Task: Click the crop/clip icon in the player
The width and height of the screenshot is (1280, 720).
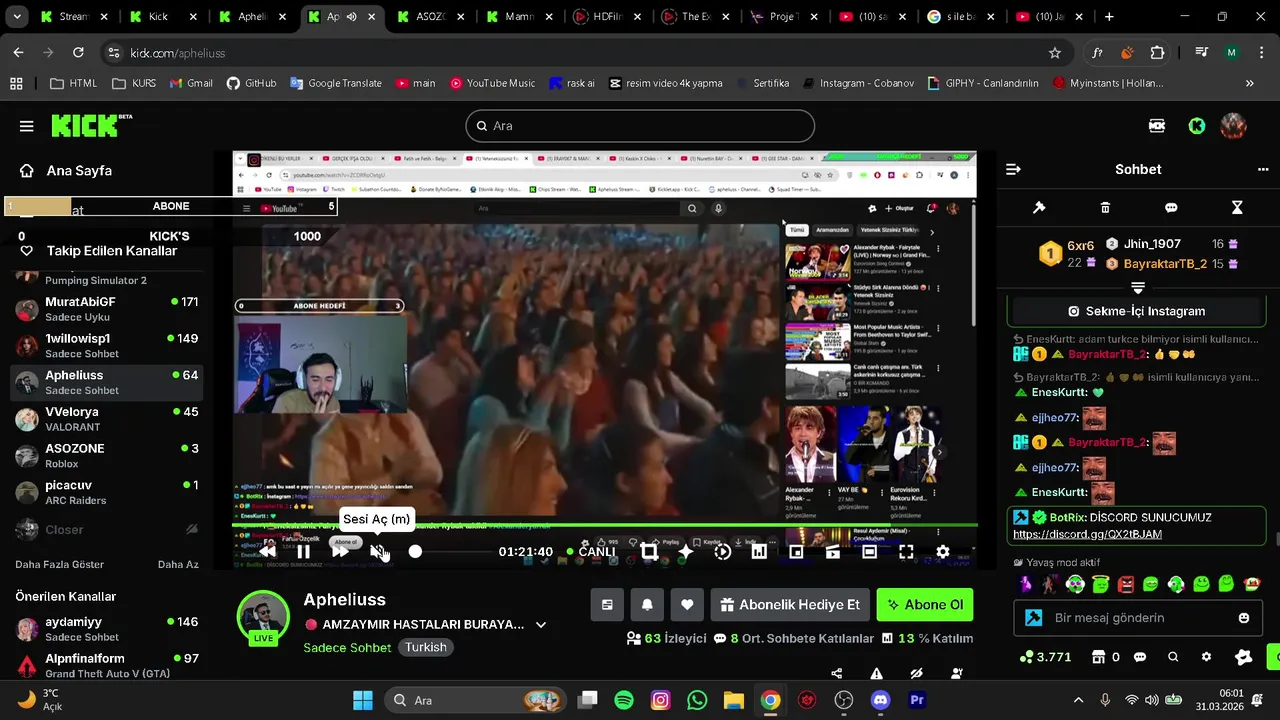Action: click(x=649, y=551)
